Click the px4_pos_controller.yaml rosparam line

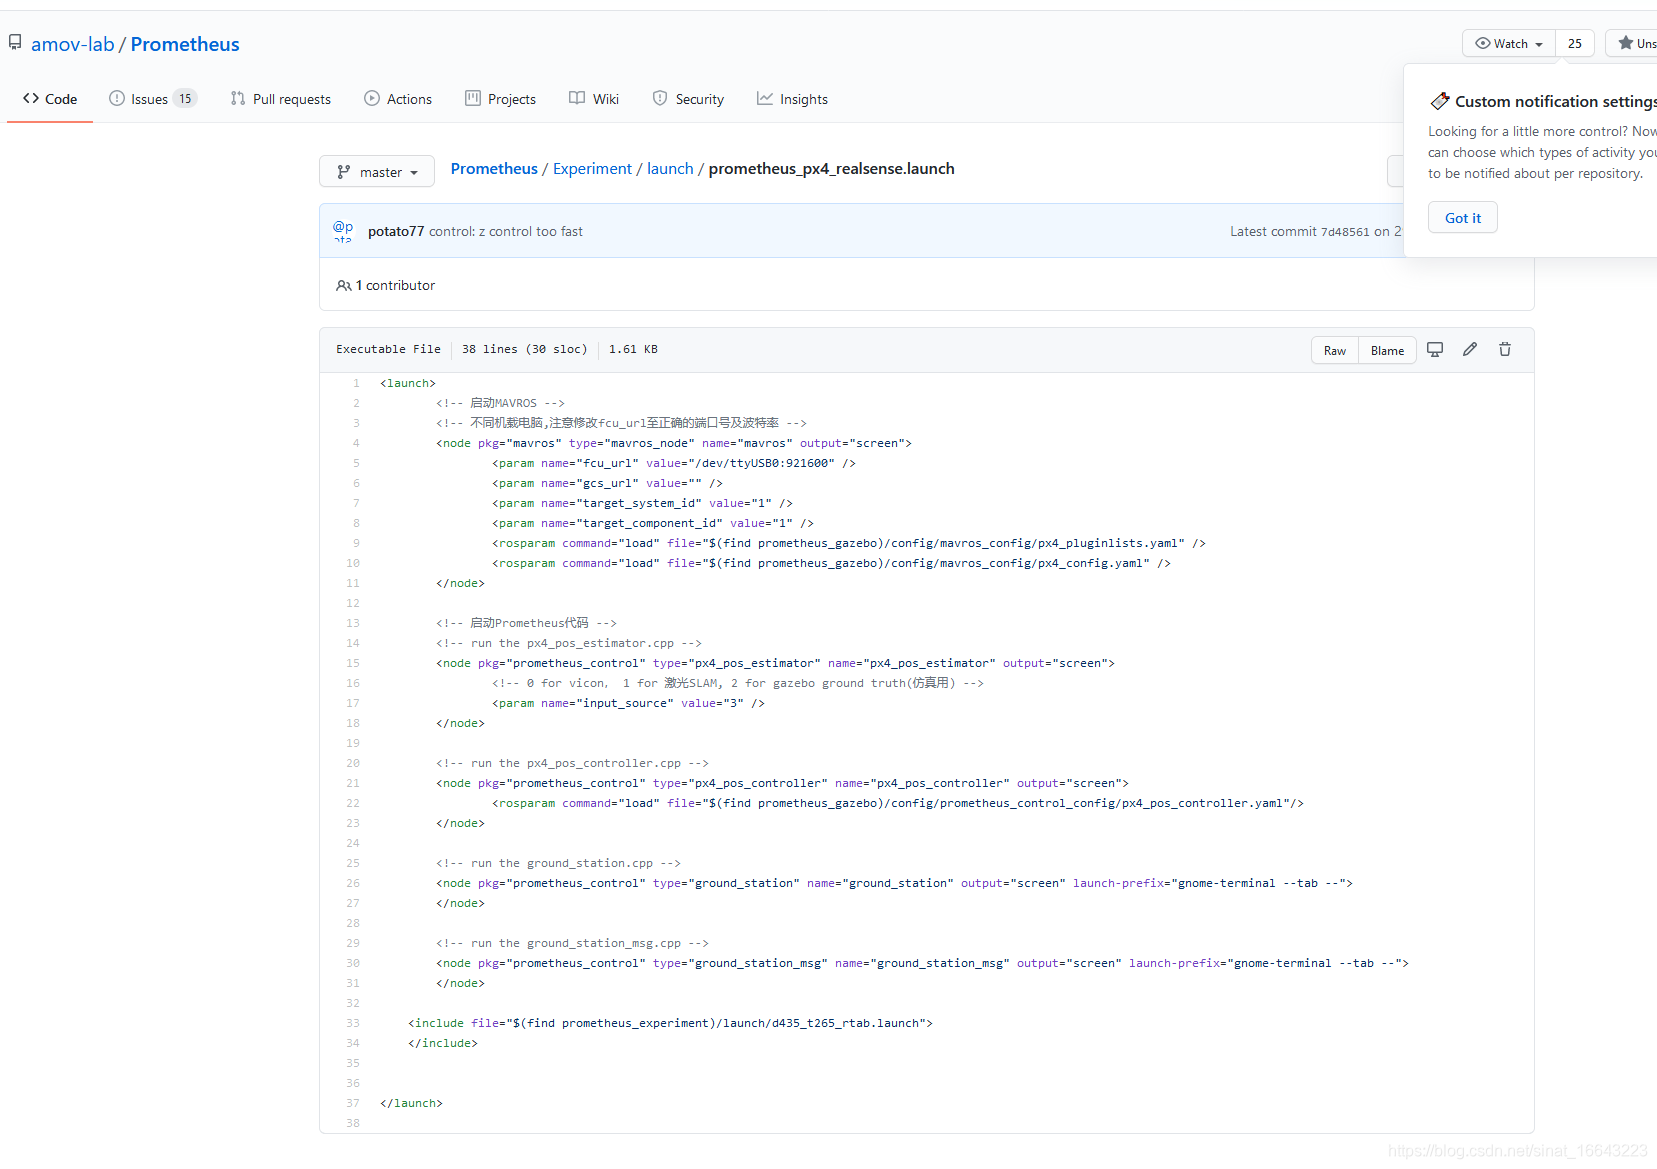(898, 803)
